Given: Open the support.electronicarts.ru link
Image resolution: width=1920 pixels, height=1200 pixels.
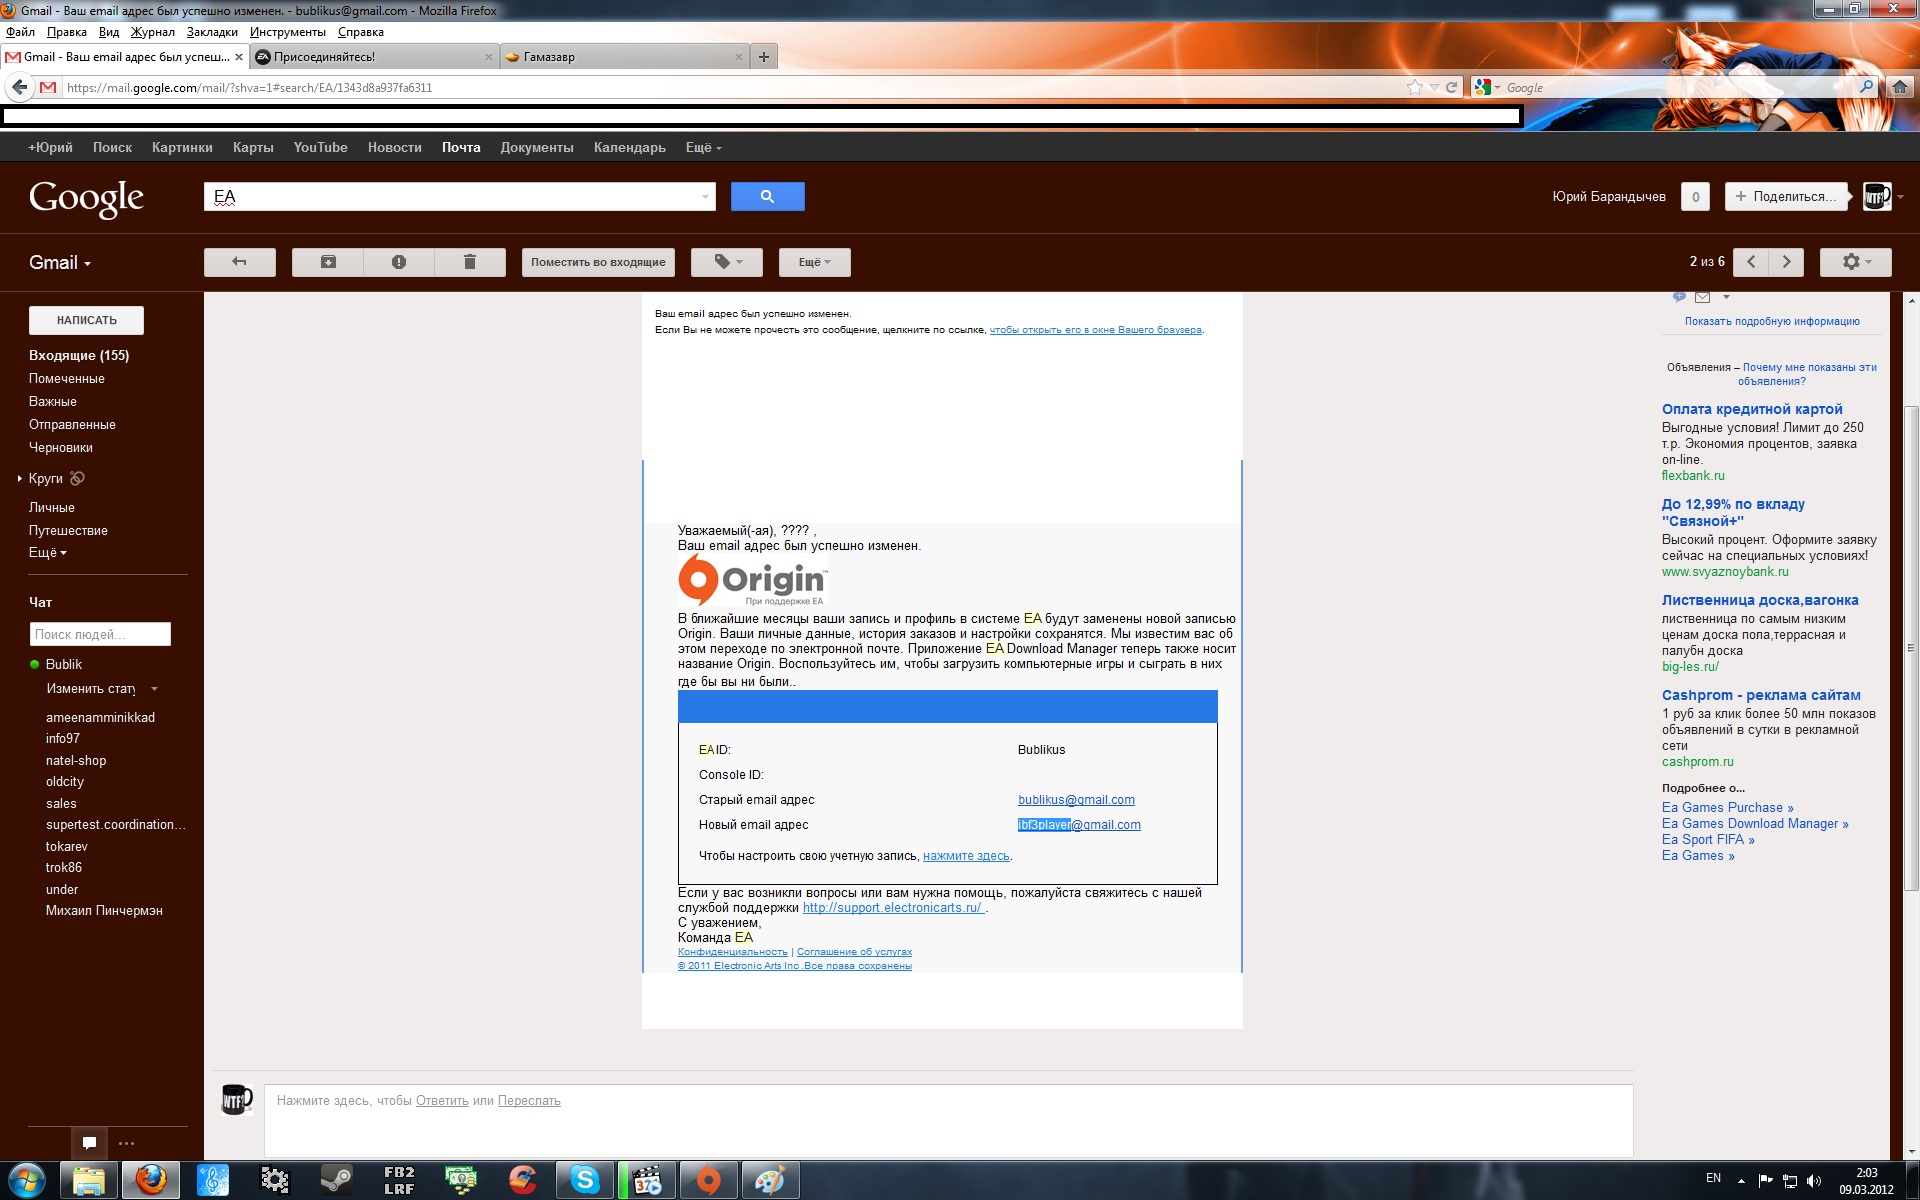Looking at the screenshot, I should (892, 908).
